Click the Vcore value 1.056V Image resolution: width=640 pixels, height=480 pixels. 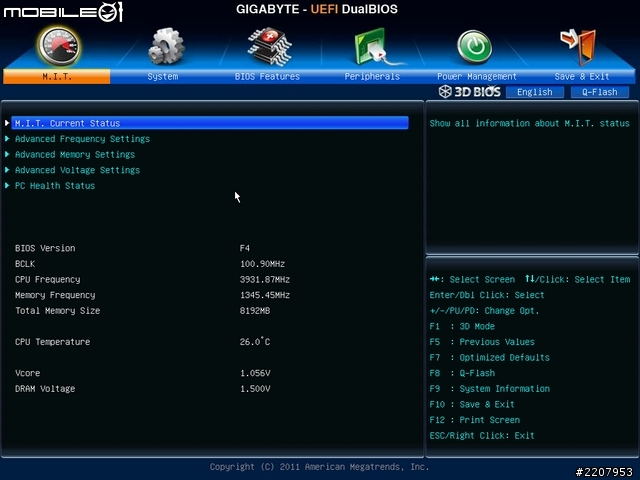(255, 373)
